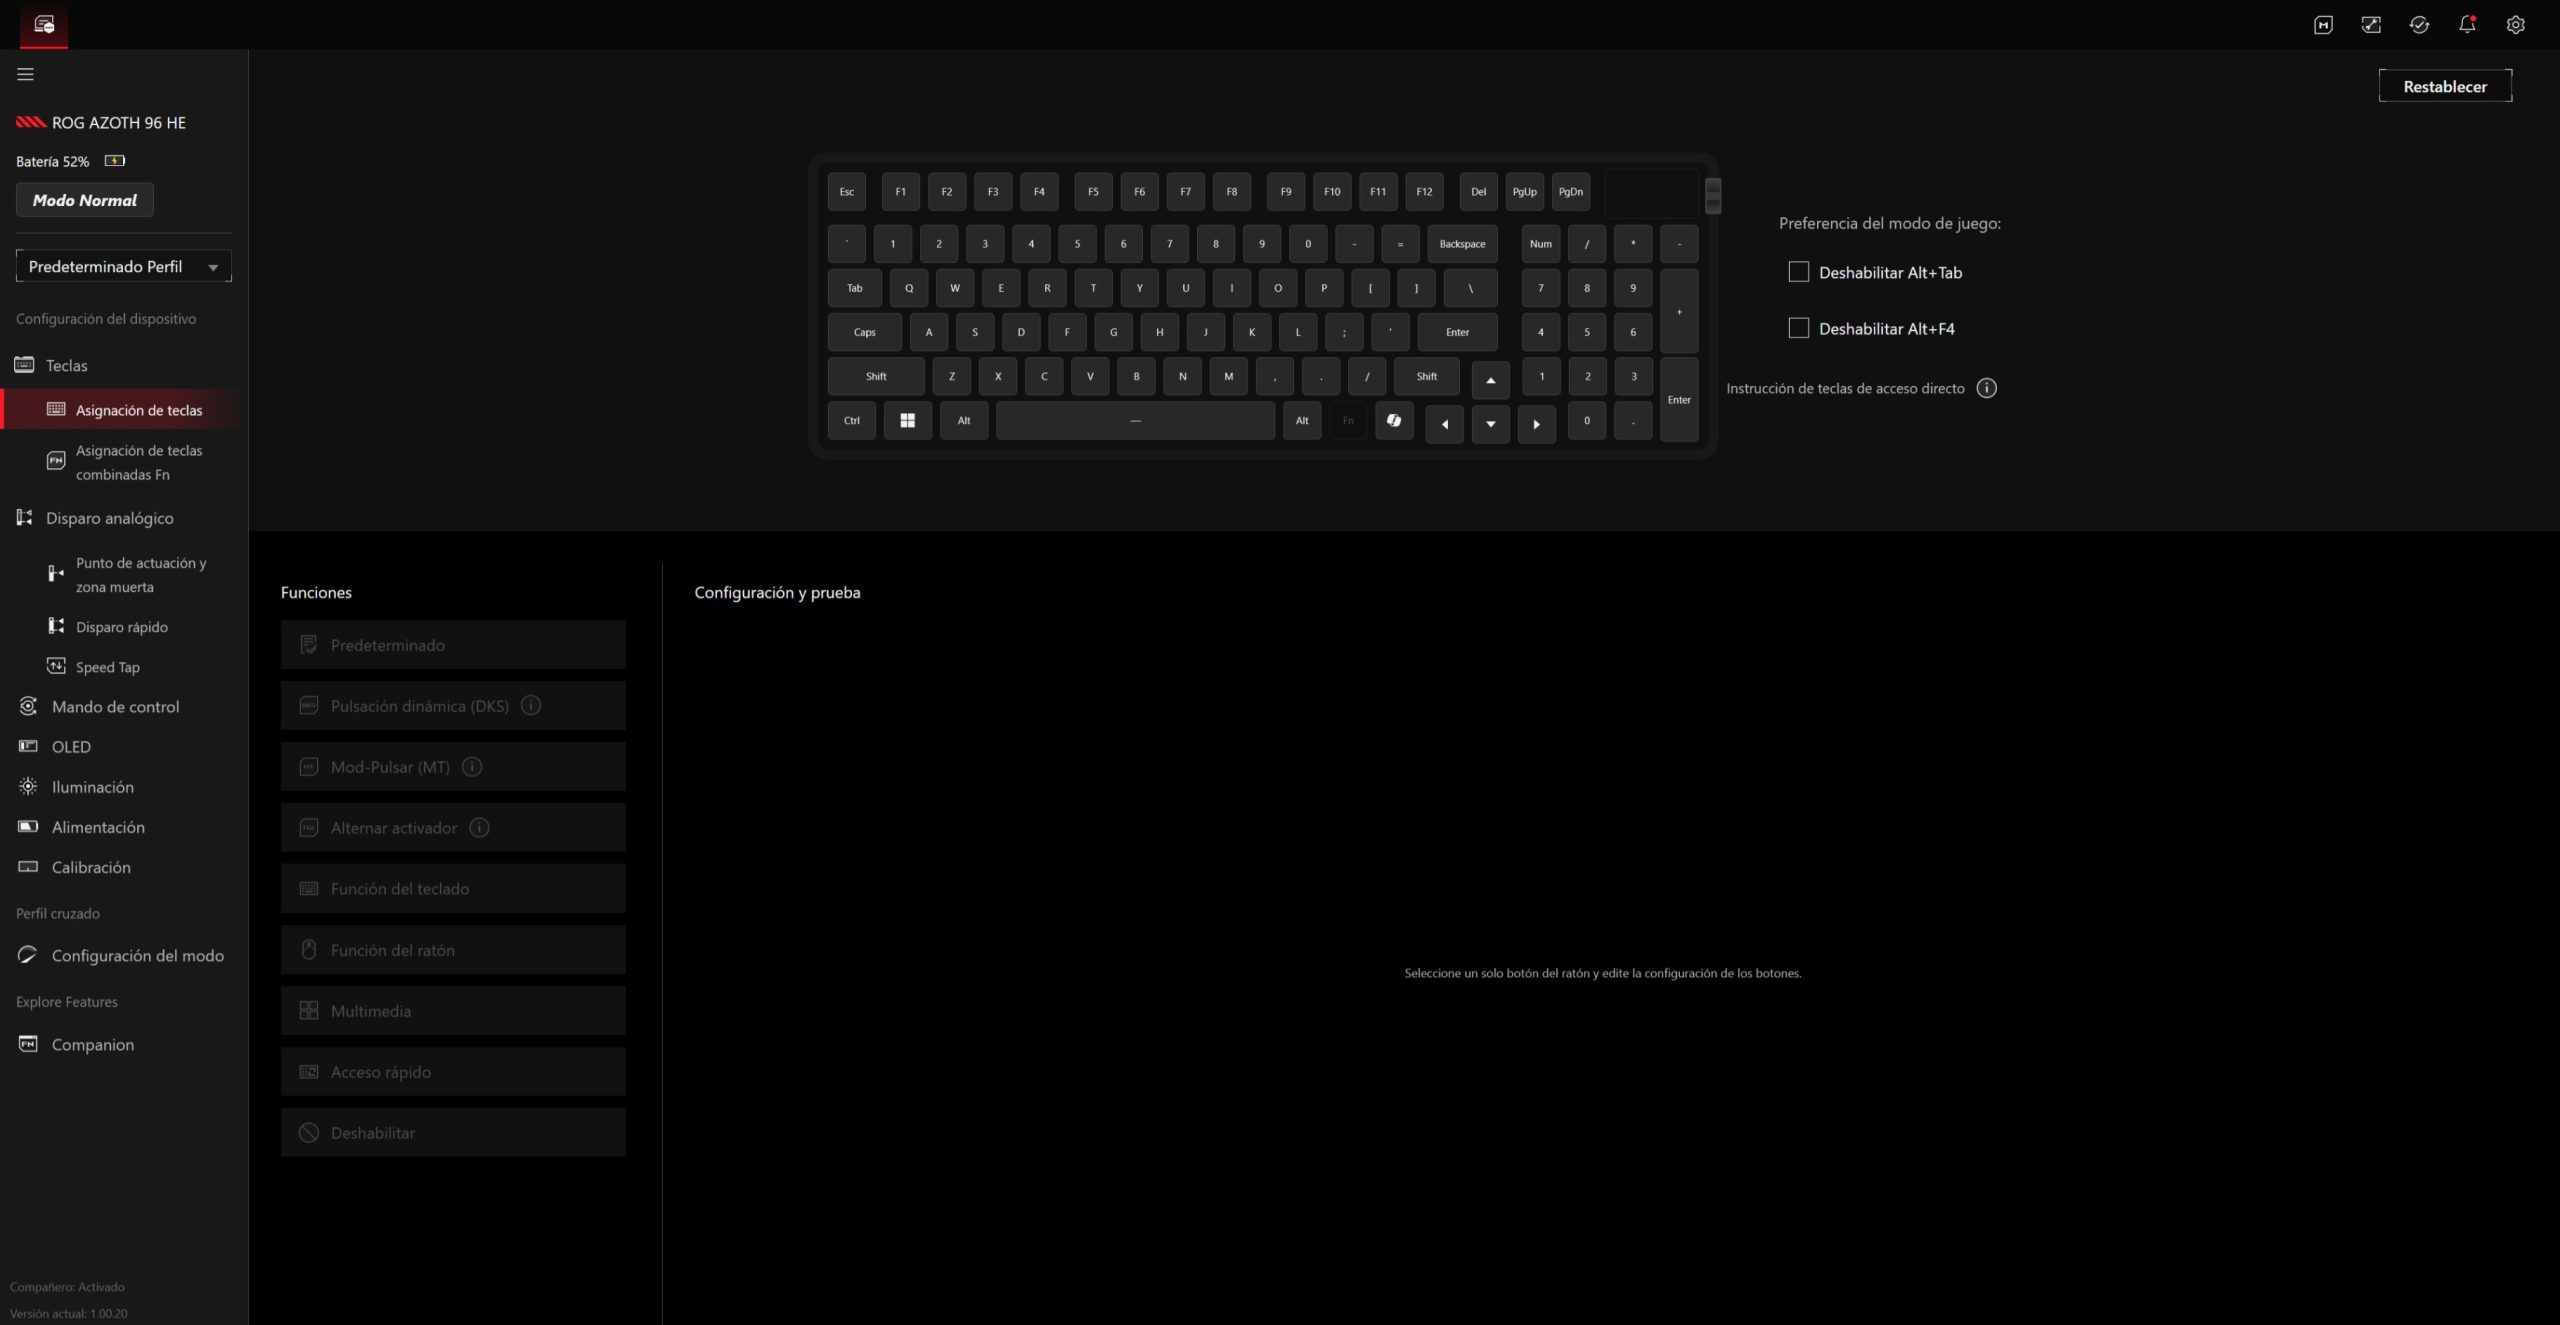
Task: Select the up arrow key
Action: 1490,380
